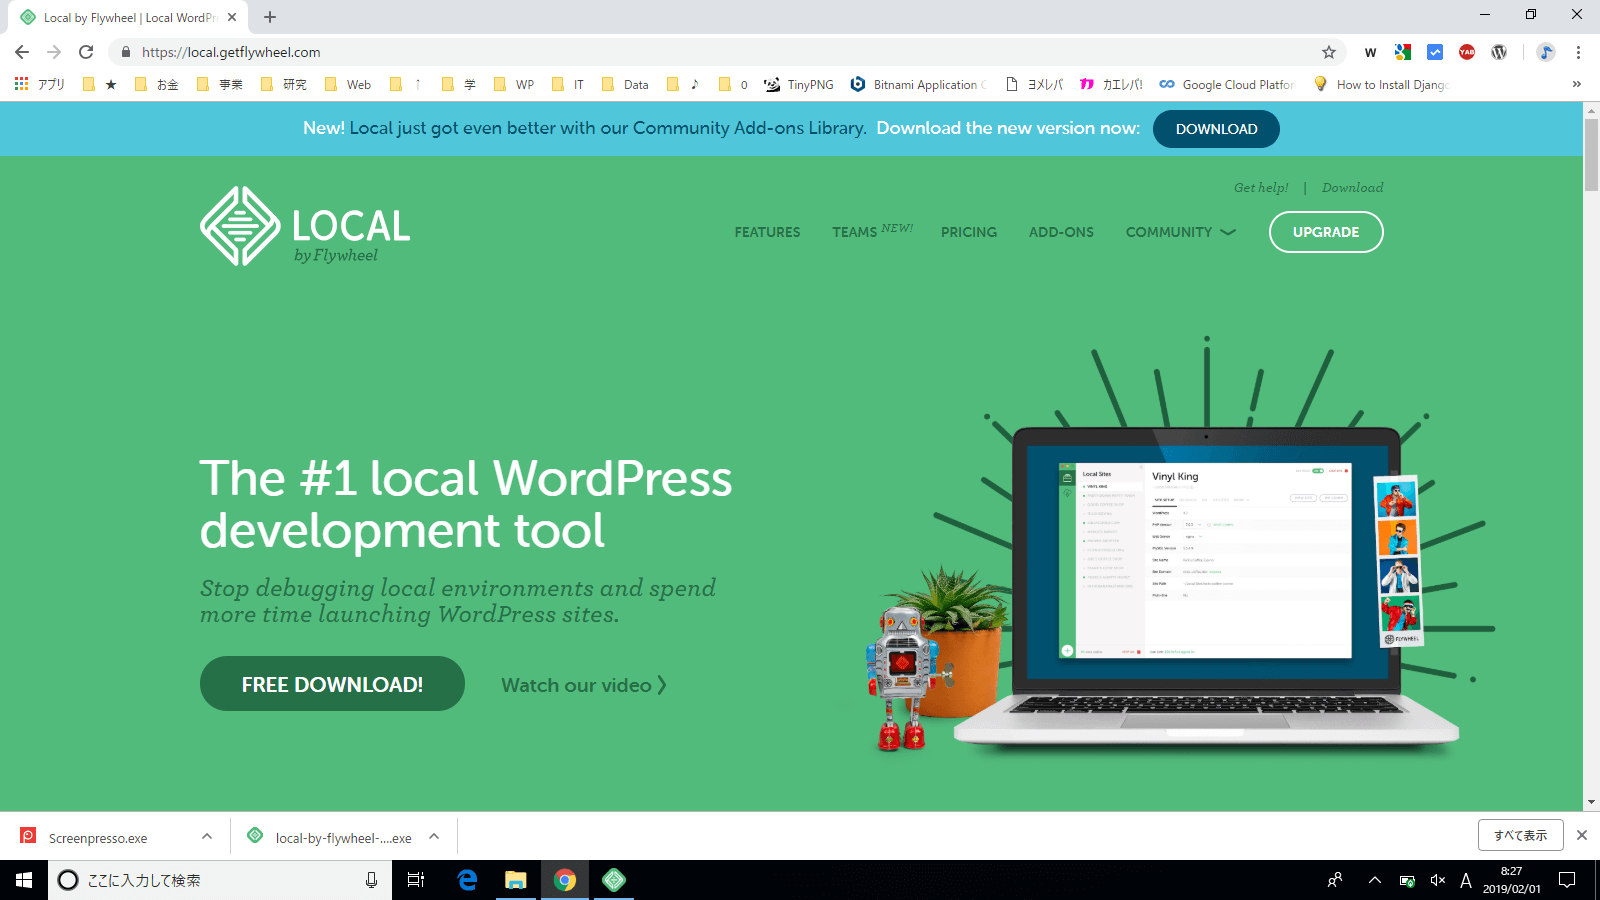Expand options for the Screenpresso.exe download
This screenshot has width=1600, height=900.
(x=207, y=837)
